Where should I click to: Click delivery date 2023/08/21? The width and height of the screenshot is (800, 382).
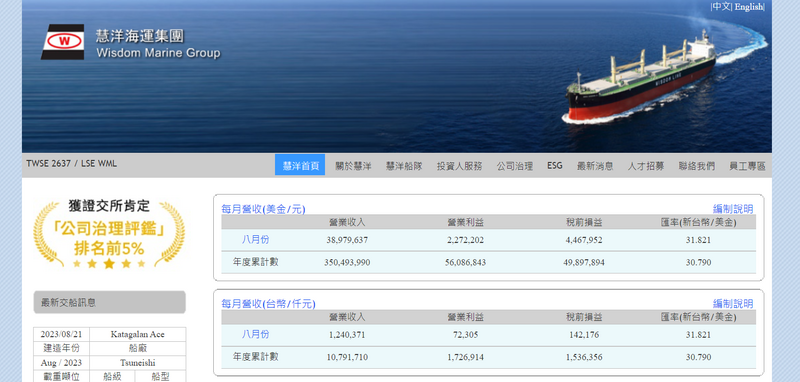point(61,334)
